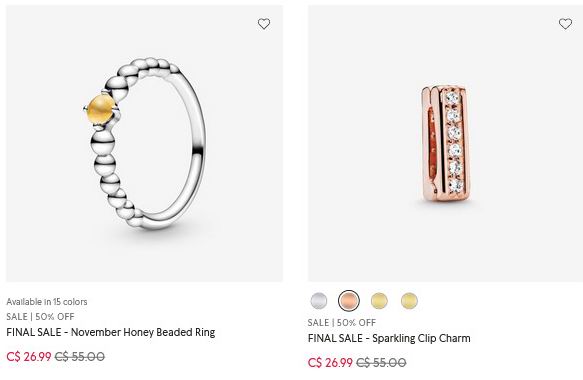Open the FINAL SALE November Honey Beaded Ring link
The width and height of the screenshot is (583, 380).
111,332
